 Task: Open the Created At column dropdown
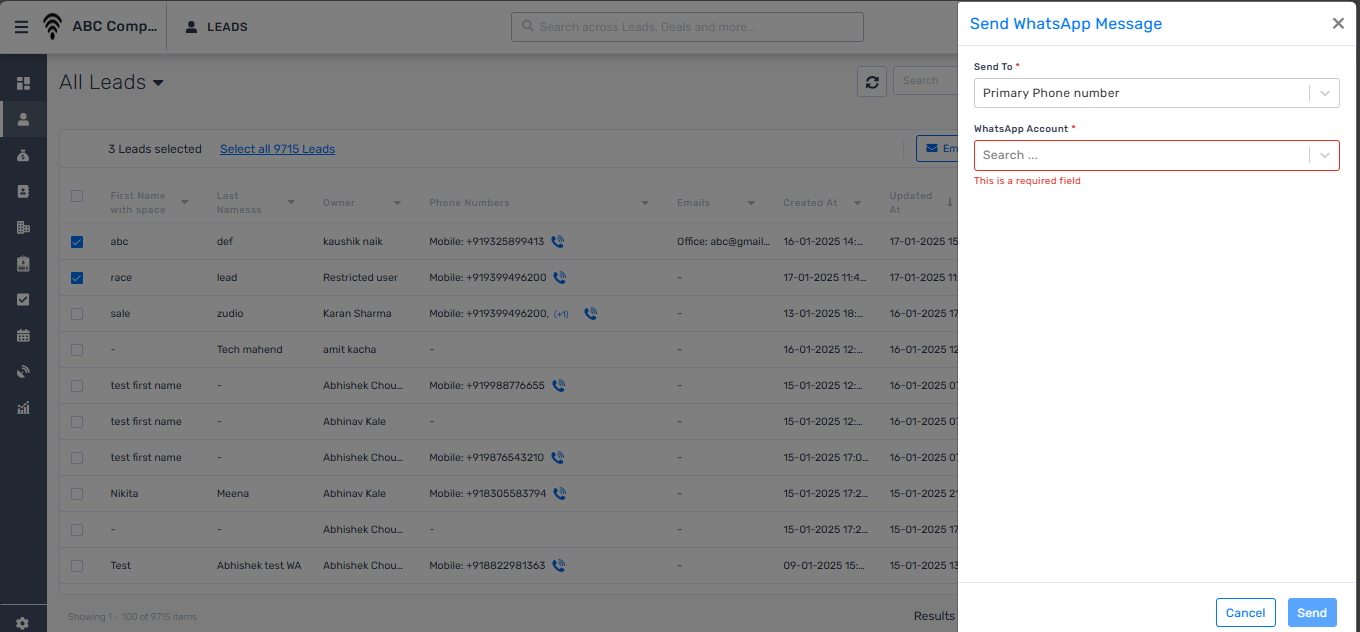857,203
